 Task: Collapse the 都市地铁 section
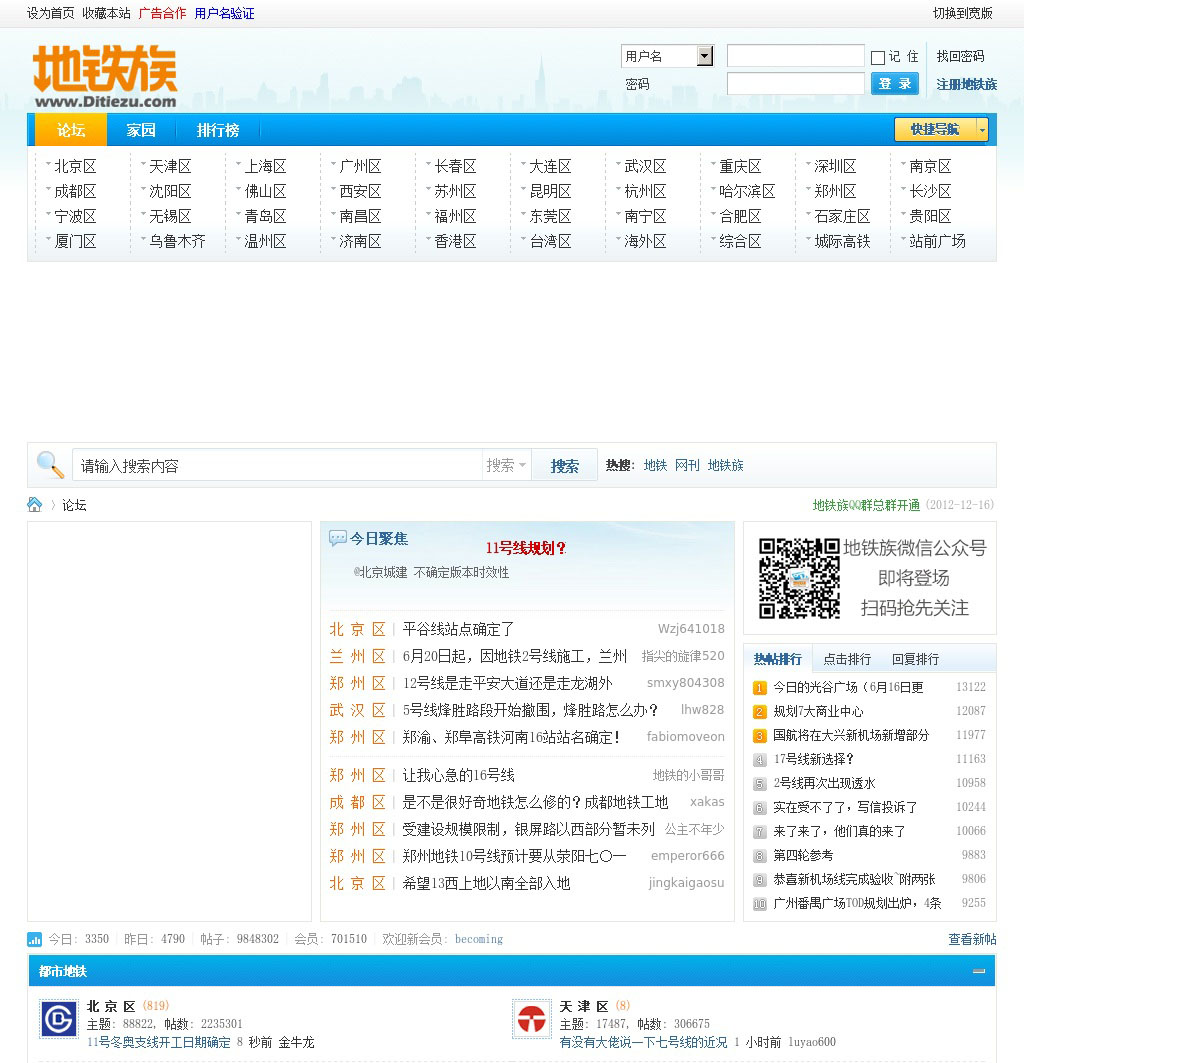click(x=979, y=971)
